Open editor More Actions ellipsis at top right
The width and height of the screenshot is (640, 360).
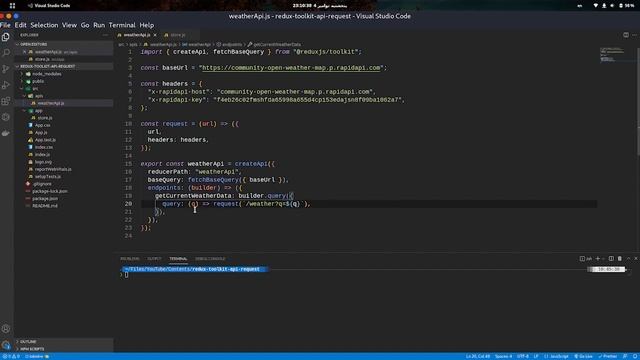pos(635,35)
